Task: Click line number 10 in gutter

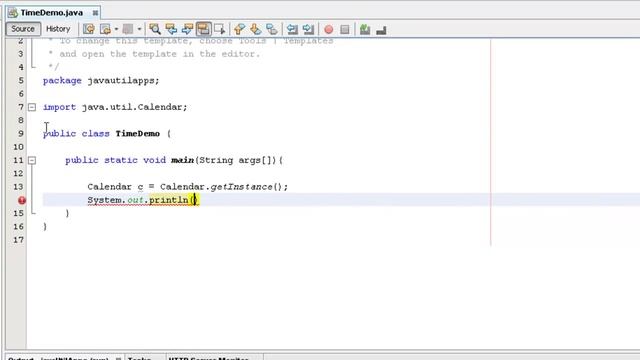Action: tap(18, 147)
